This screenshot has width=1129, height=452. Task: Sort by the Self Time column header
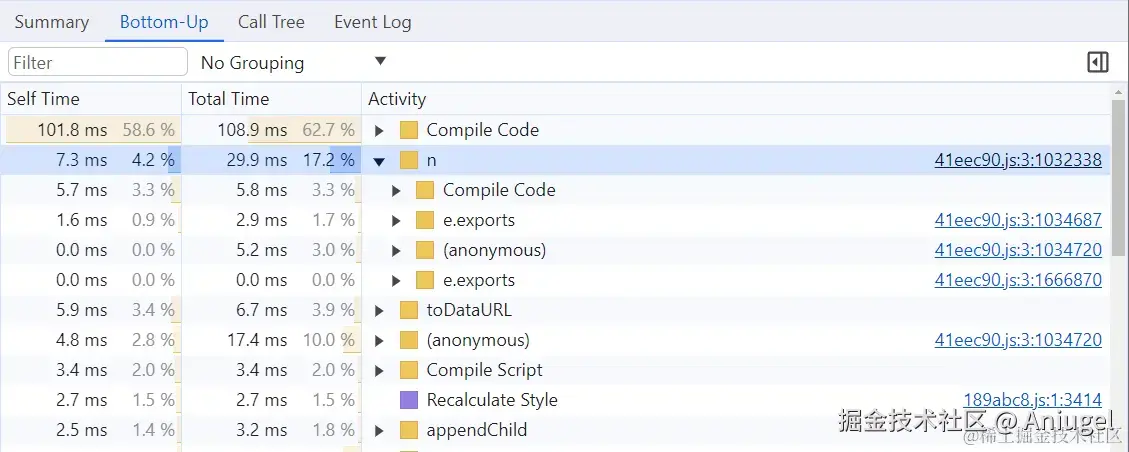tap(43, 99)
